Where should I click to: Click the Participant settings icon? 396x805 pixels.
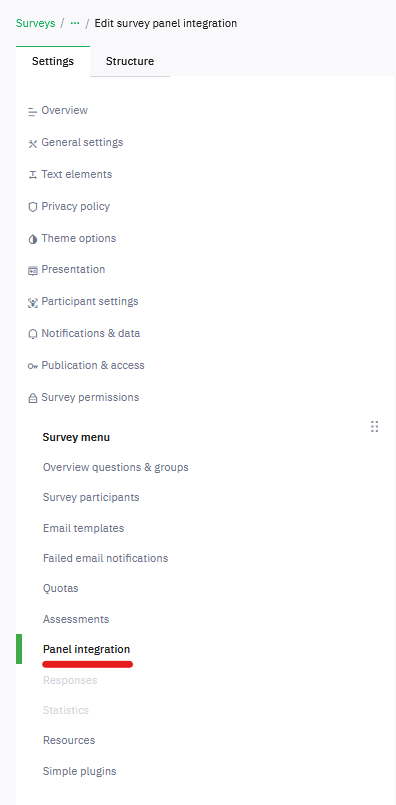33,303
